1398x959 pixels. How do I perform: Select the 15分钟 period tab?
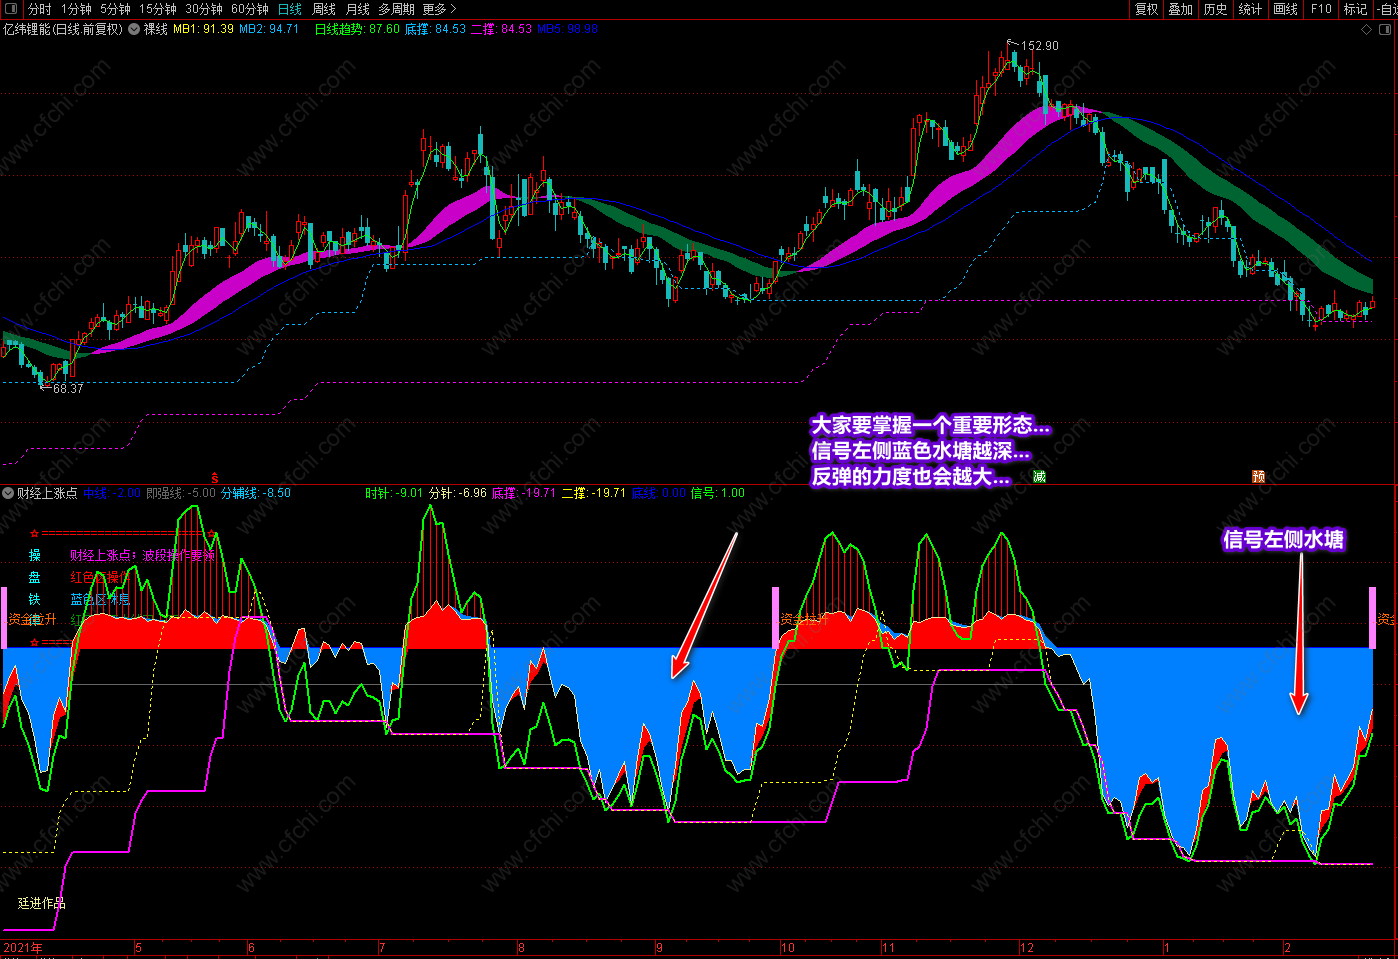(x=158, y=9)
